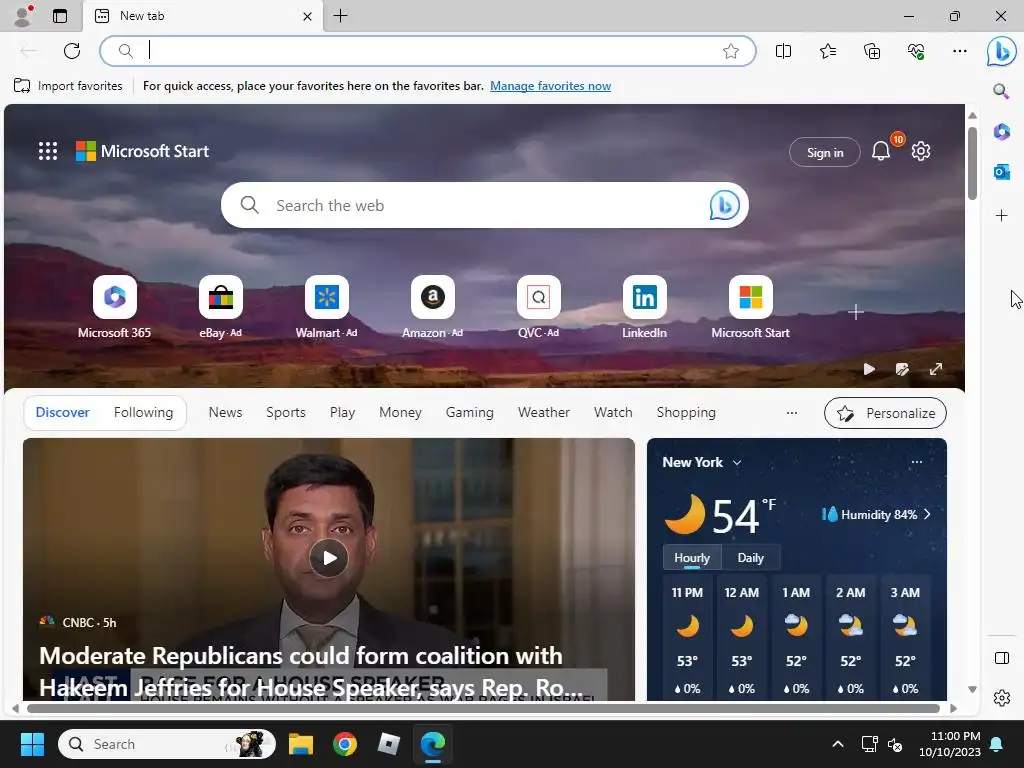
Task: Add this page to favorites star
Action: pos(731,51)
